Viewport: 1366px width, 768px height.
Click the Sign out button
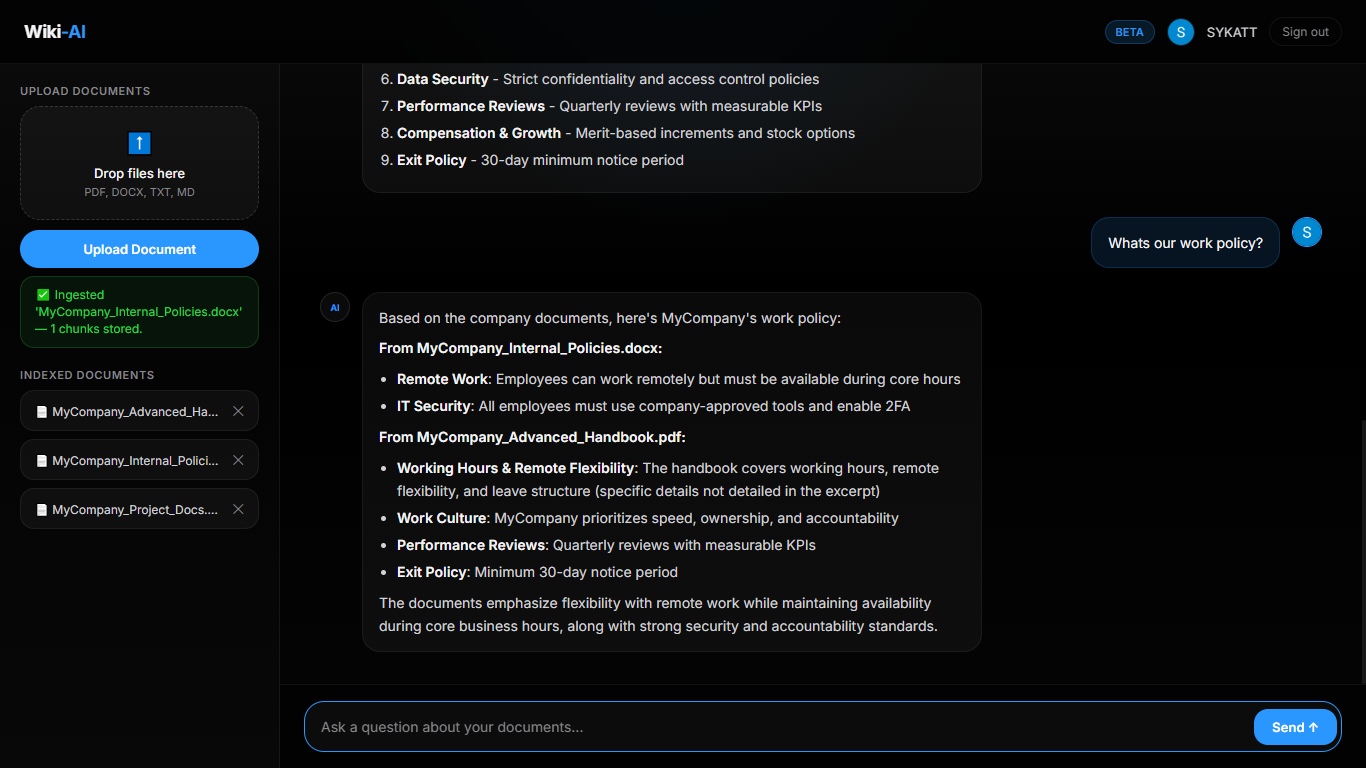pyautogui.click(x=1305, y=31)
